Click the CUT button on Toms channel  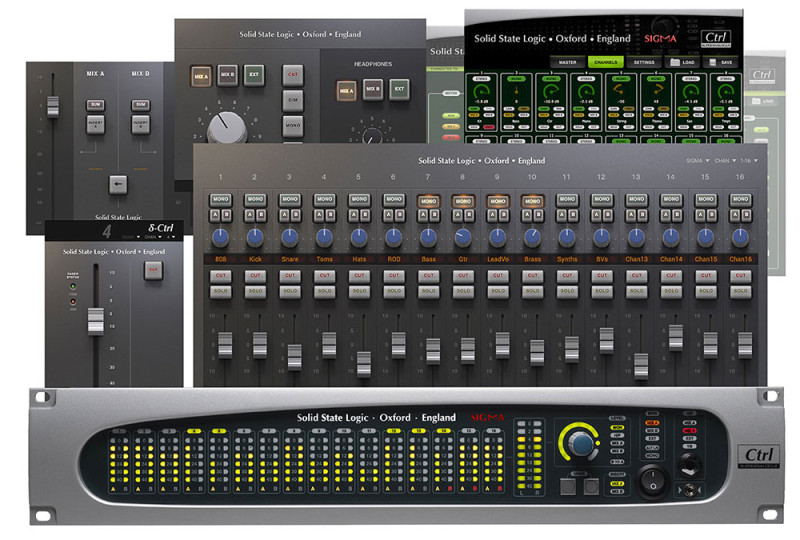click(324, 276)
